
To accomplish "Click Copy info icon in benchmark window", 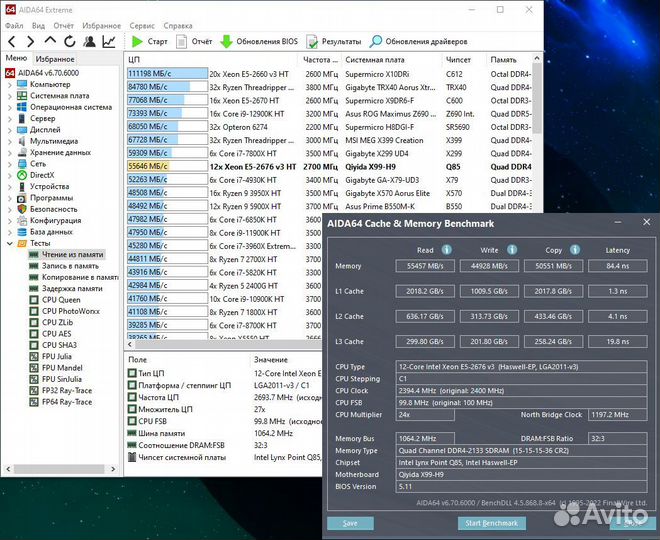I will (575, 250).
